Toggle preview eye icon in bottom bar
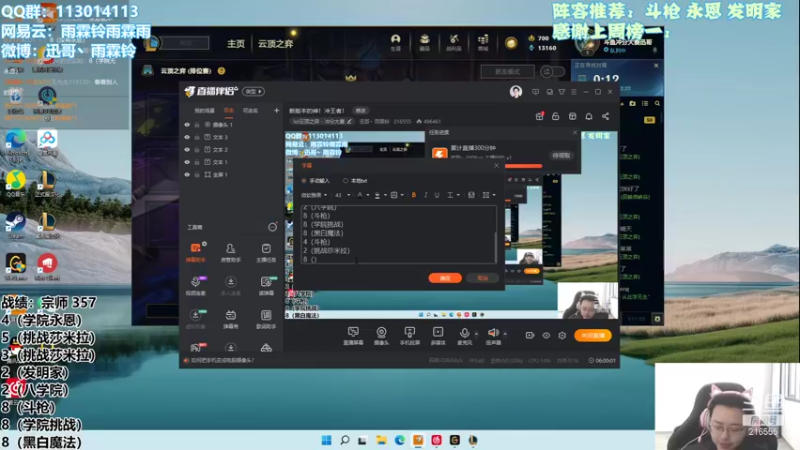The width and height of the screenshot is (800, 450). pos(546,335)
